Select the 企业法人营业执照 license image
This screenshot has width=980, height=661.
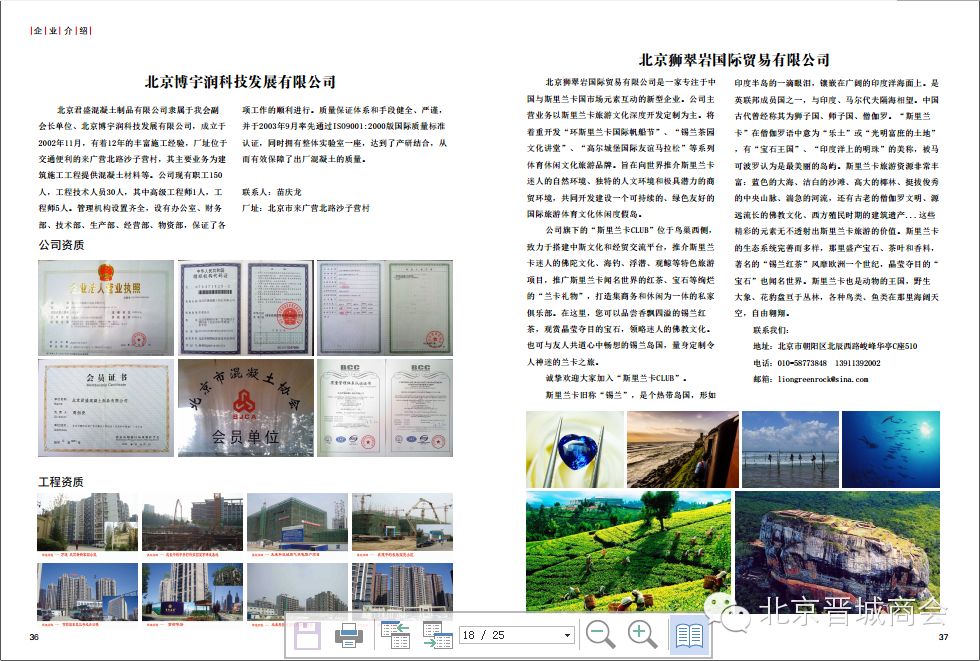coord(106,308)
